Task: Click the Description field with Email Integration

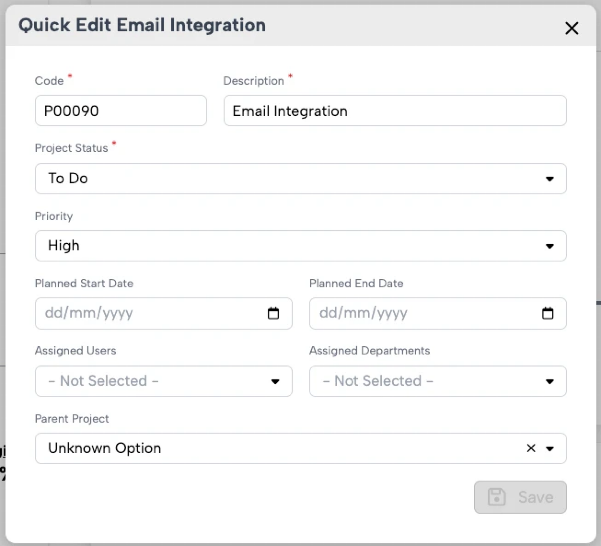Action: tap(395, 111)
